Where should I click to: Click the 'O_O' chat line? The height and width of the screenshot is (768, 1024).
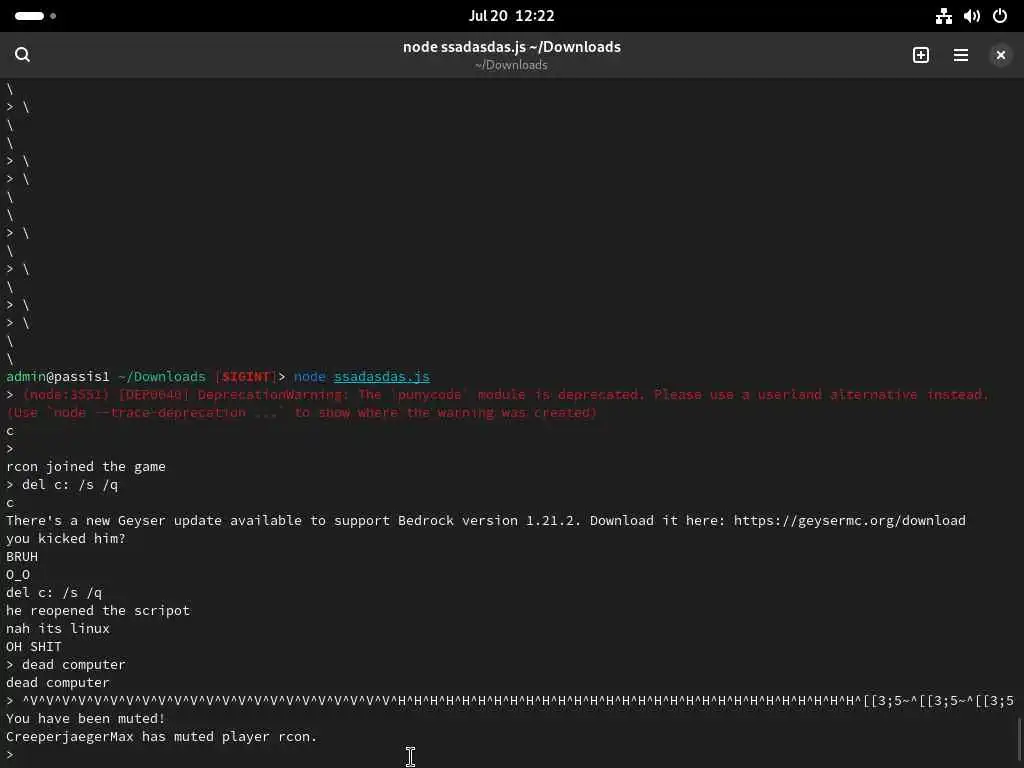point(18,575)
